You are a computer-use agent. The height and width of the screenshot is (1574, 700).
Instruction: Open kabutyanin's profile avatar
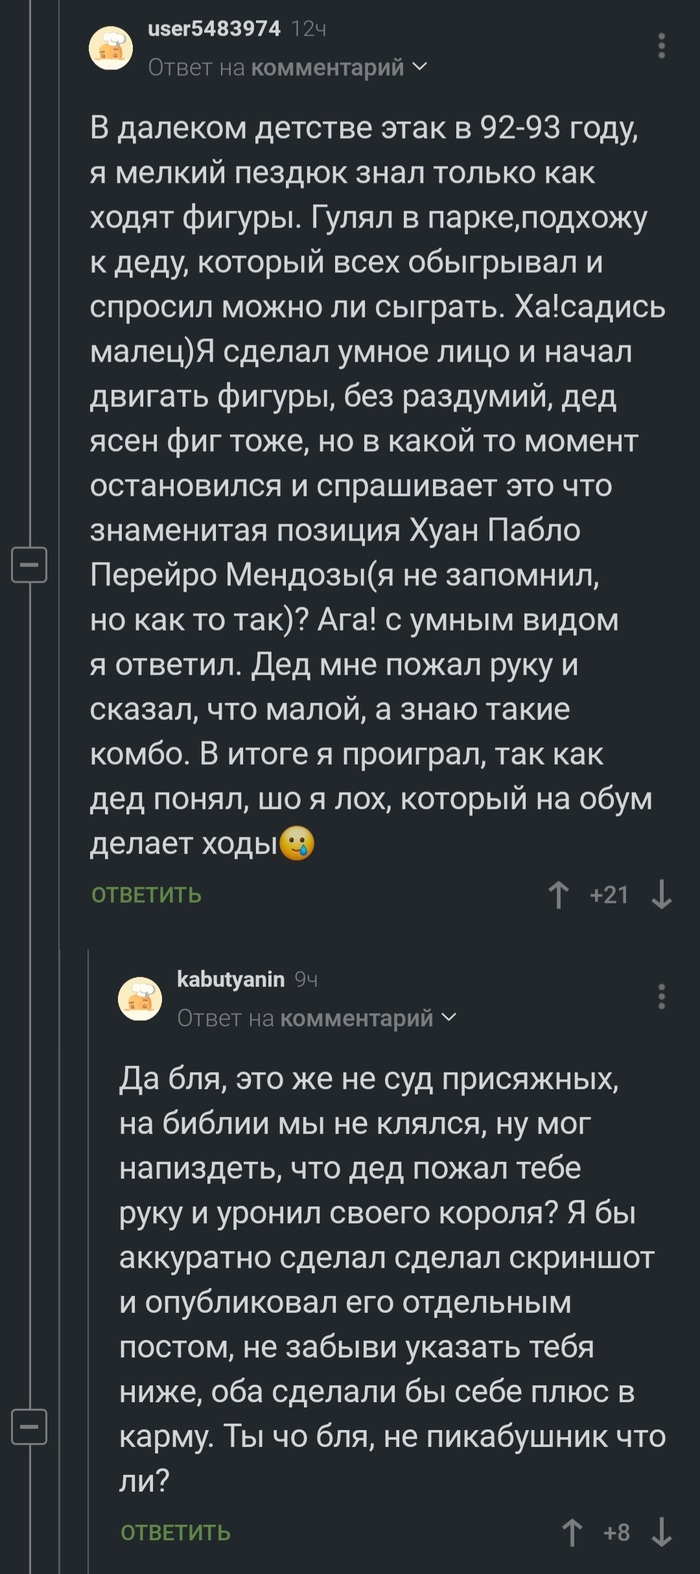(x=140, y=999)
